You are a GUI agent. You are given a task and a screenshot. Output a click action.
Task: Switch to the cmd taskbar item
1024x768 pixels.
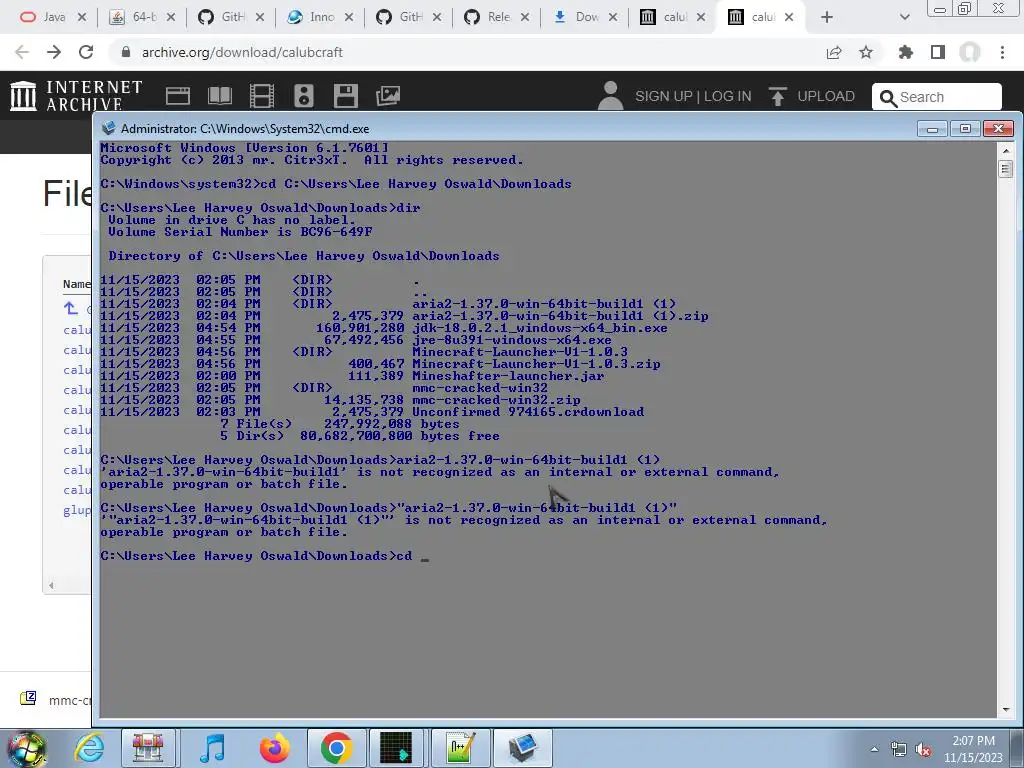coord(523,748)
